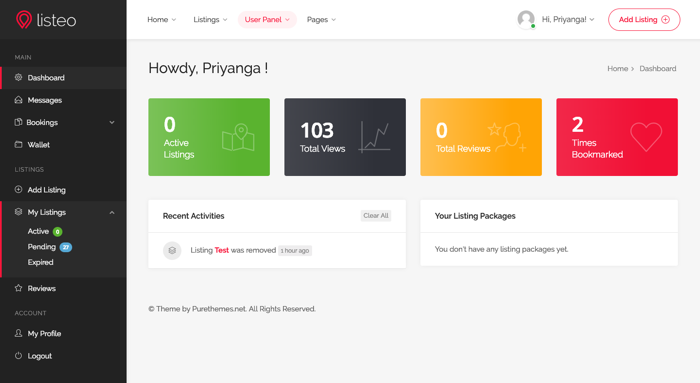
Task: Open the Pages navigation menu
Action: click(x=321, y=20)
